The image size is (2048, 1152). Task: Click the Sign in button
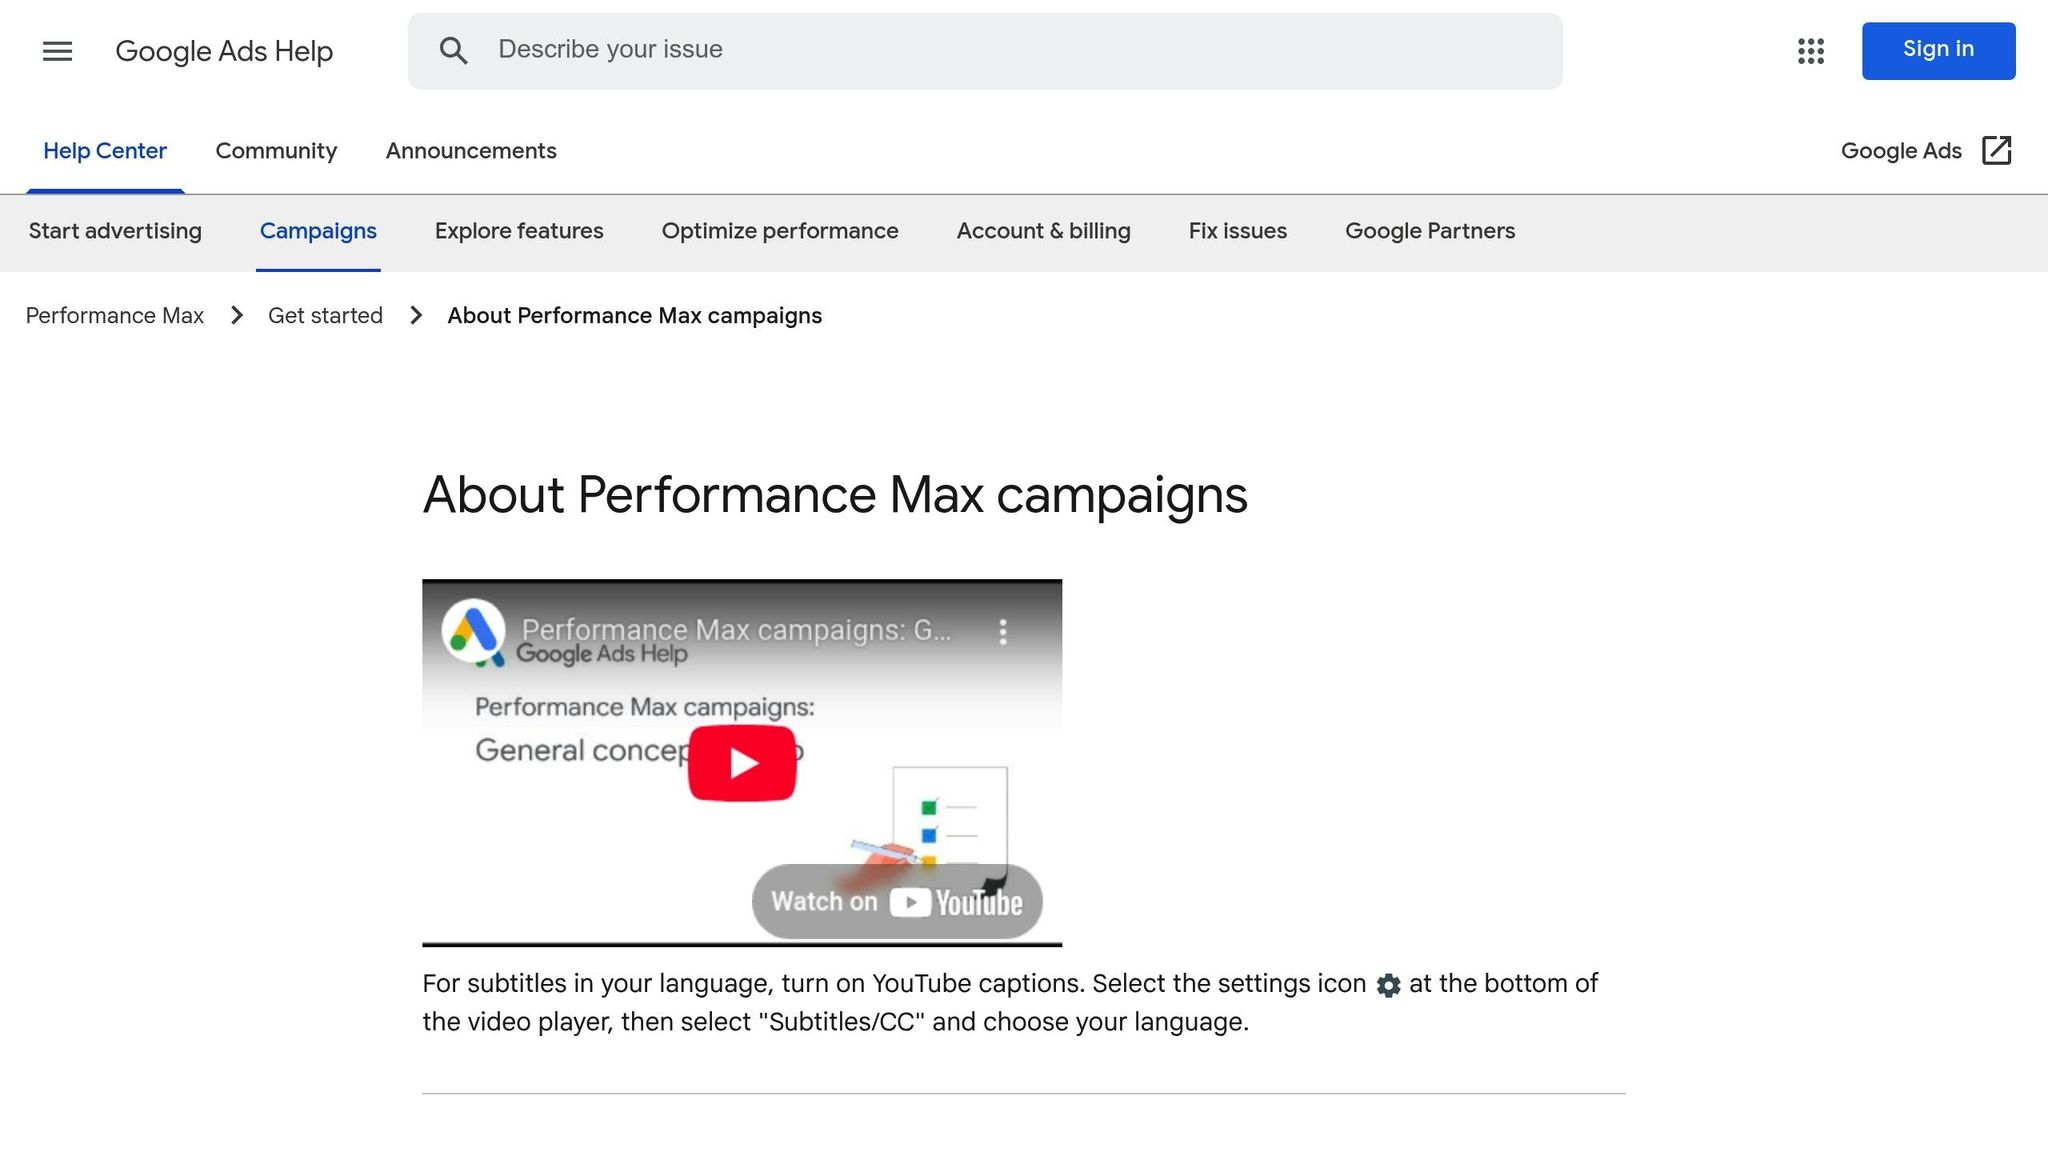pyautogui.click(x=1938, y=50)
